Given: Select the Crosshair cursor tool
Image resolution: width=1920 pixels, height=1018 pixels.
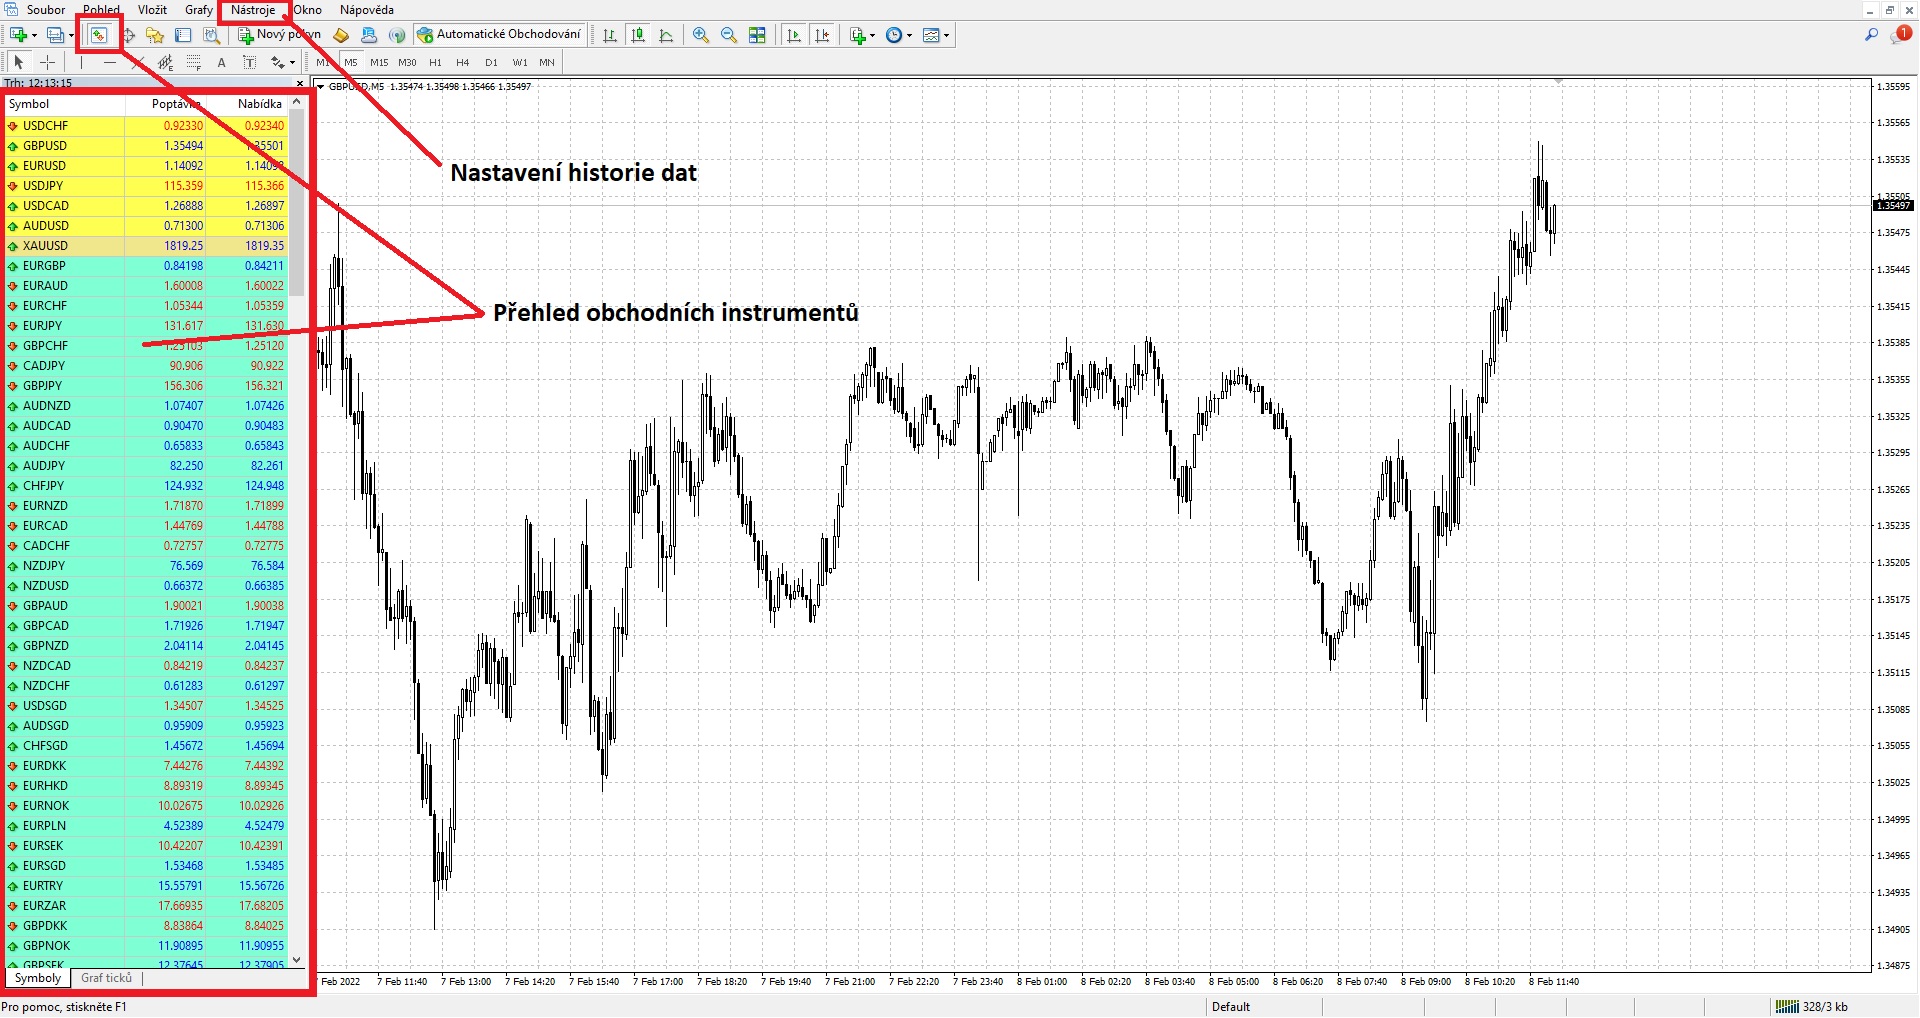Looking at the screenshot, I should (47, 62).
